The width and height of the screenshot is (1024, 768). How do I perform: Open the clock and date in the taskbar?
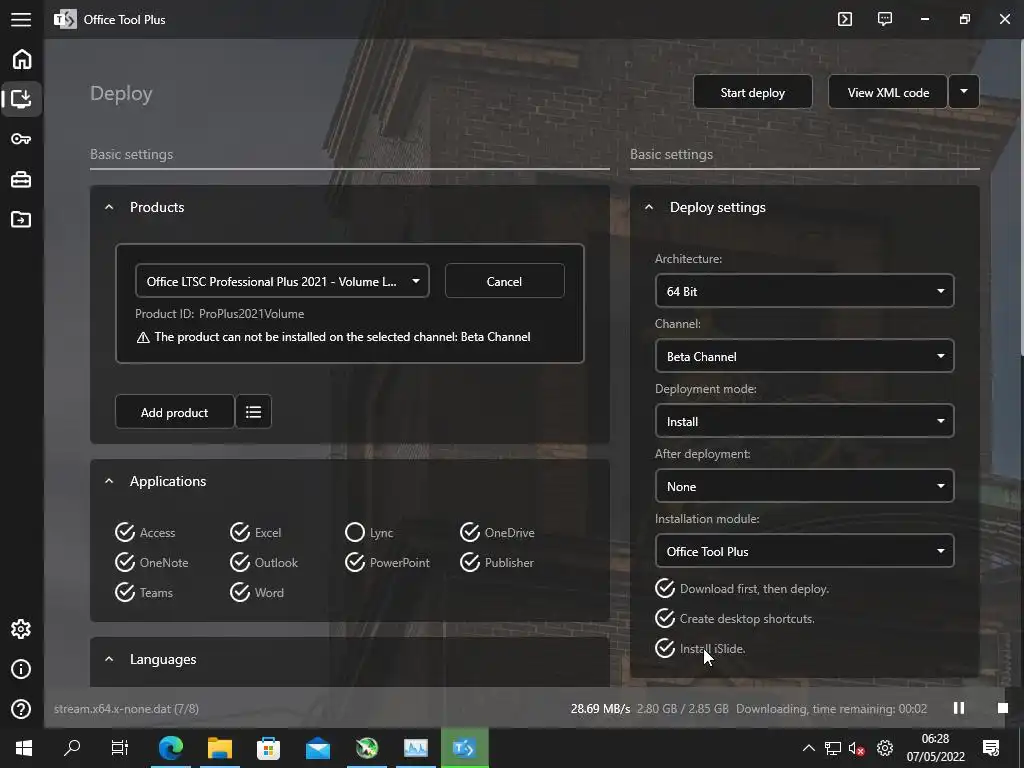(935, 748)
